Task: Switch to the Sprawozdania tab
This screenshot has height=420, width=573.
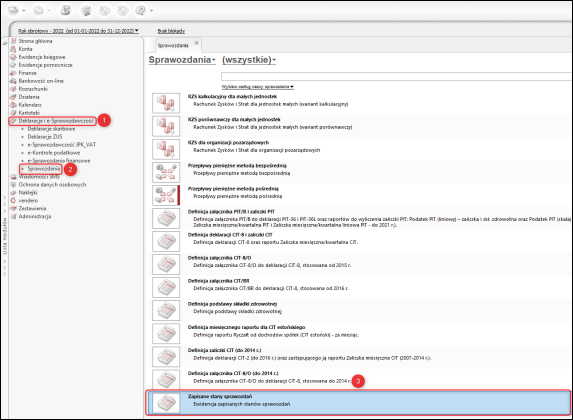Action: [173, 45]
